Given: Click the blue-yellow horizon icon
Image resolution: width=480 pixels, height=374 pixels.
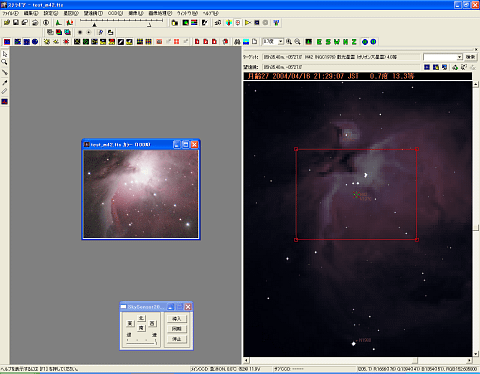Looking at the screenshot, I should pyautogui.click(x=246, y=42).
